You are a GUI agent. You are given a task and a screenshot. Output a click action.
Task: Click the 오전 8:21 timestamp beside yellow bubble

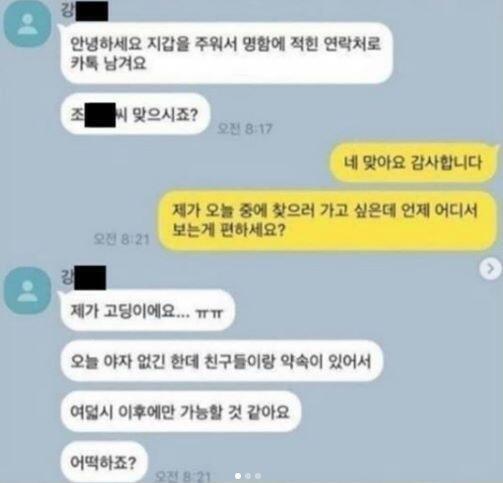[x=121, y=239]
